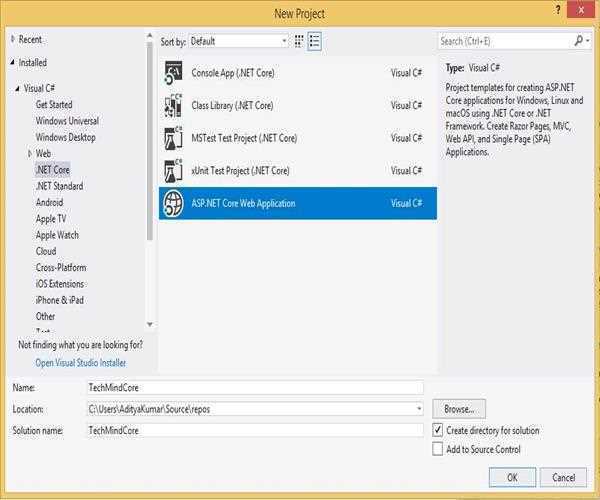Uncheck Create directory for solution
This screenshot has height=500, width=600.
pyautogui.click(x=438, y=430)
